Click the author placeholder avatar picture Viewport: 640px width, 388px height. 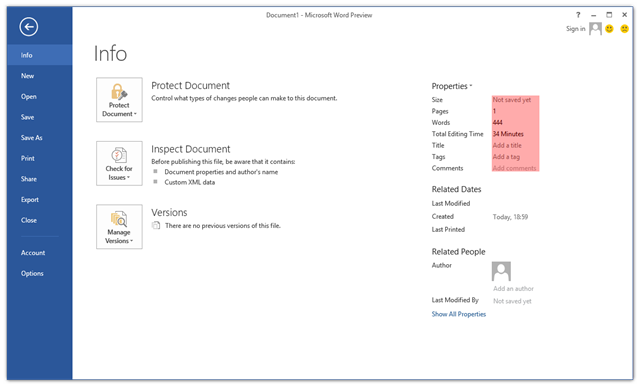501,271
